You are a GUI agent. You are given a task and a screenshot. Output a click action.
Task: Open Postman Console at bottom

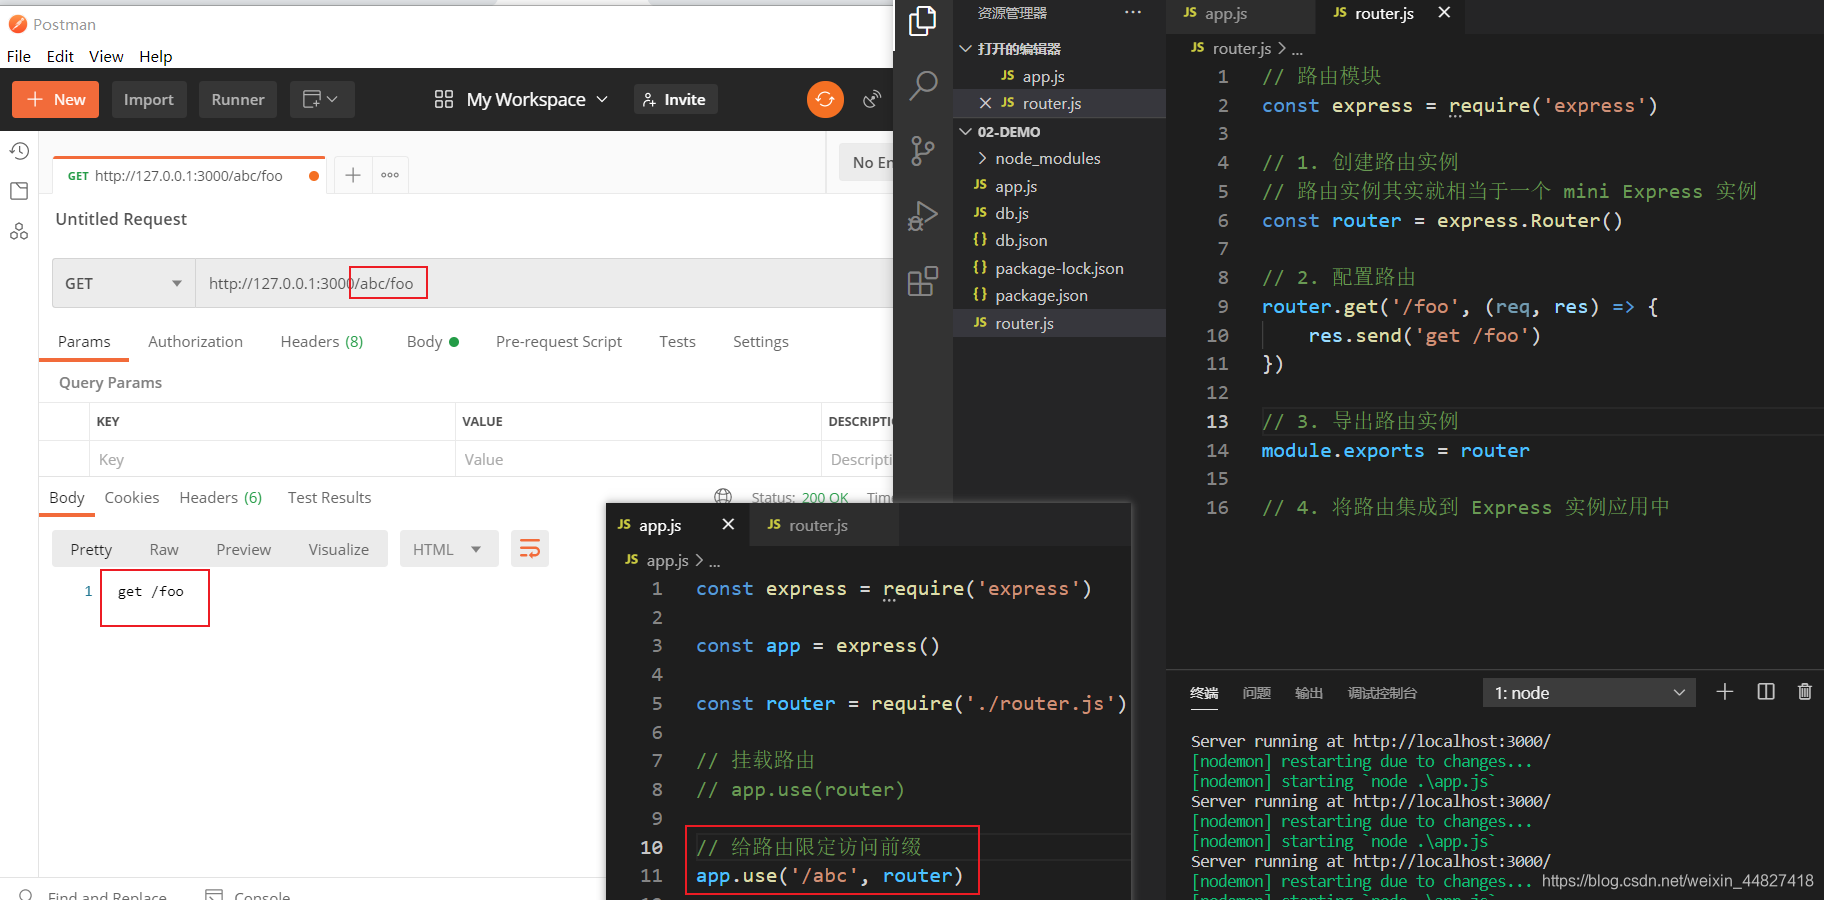click(x=248, y=895)
